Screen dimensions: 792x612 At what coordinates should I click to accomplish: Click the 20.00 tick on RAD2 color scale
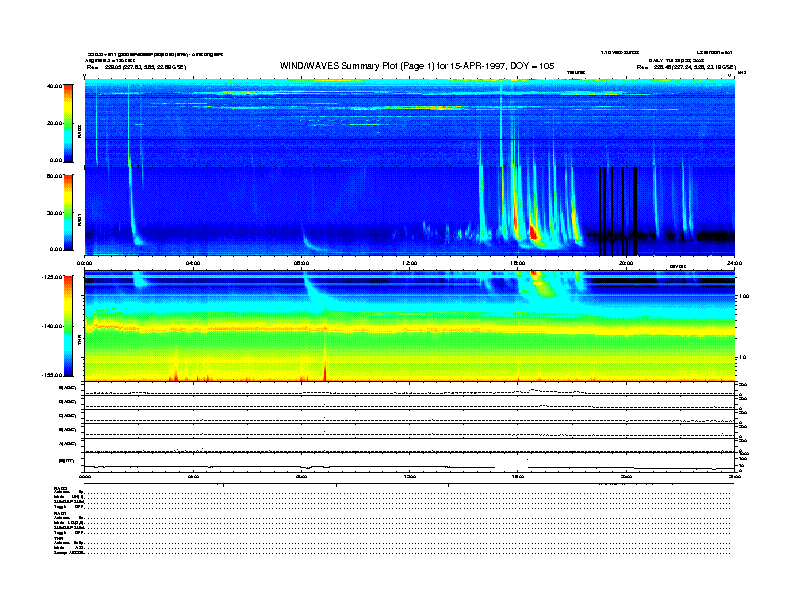pos(54,123)
